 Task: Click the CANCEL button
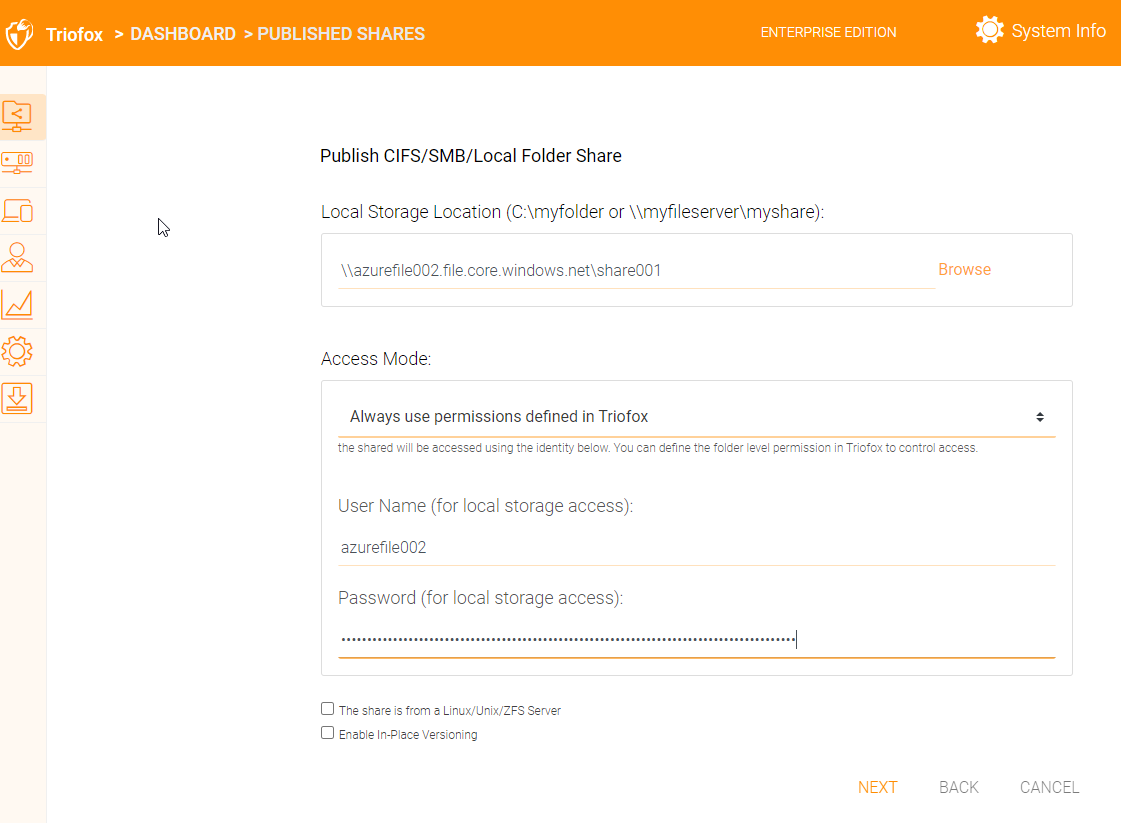coord(1049,787)
